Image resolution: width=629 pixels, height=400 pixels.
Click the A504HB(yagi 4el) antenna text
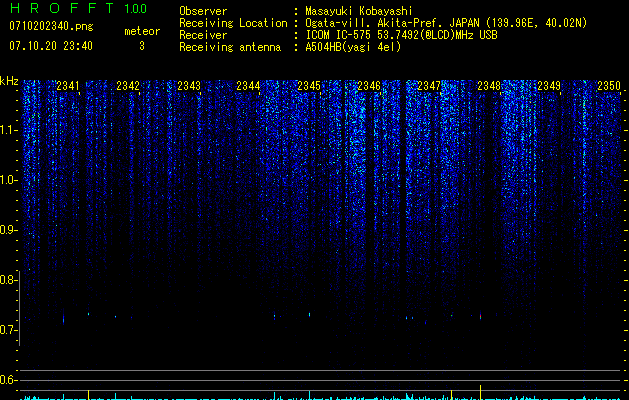pyautogui.click(x=353, y=47)
